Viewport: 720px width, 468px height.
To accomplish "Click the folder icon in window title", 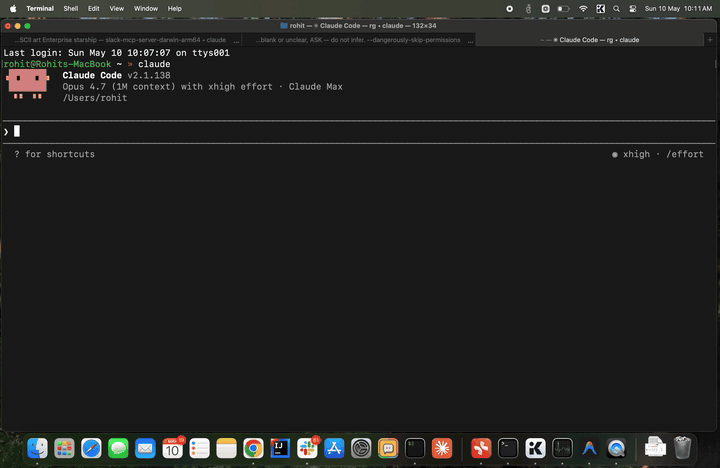I will (x=284, y=26).
